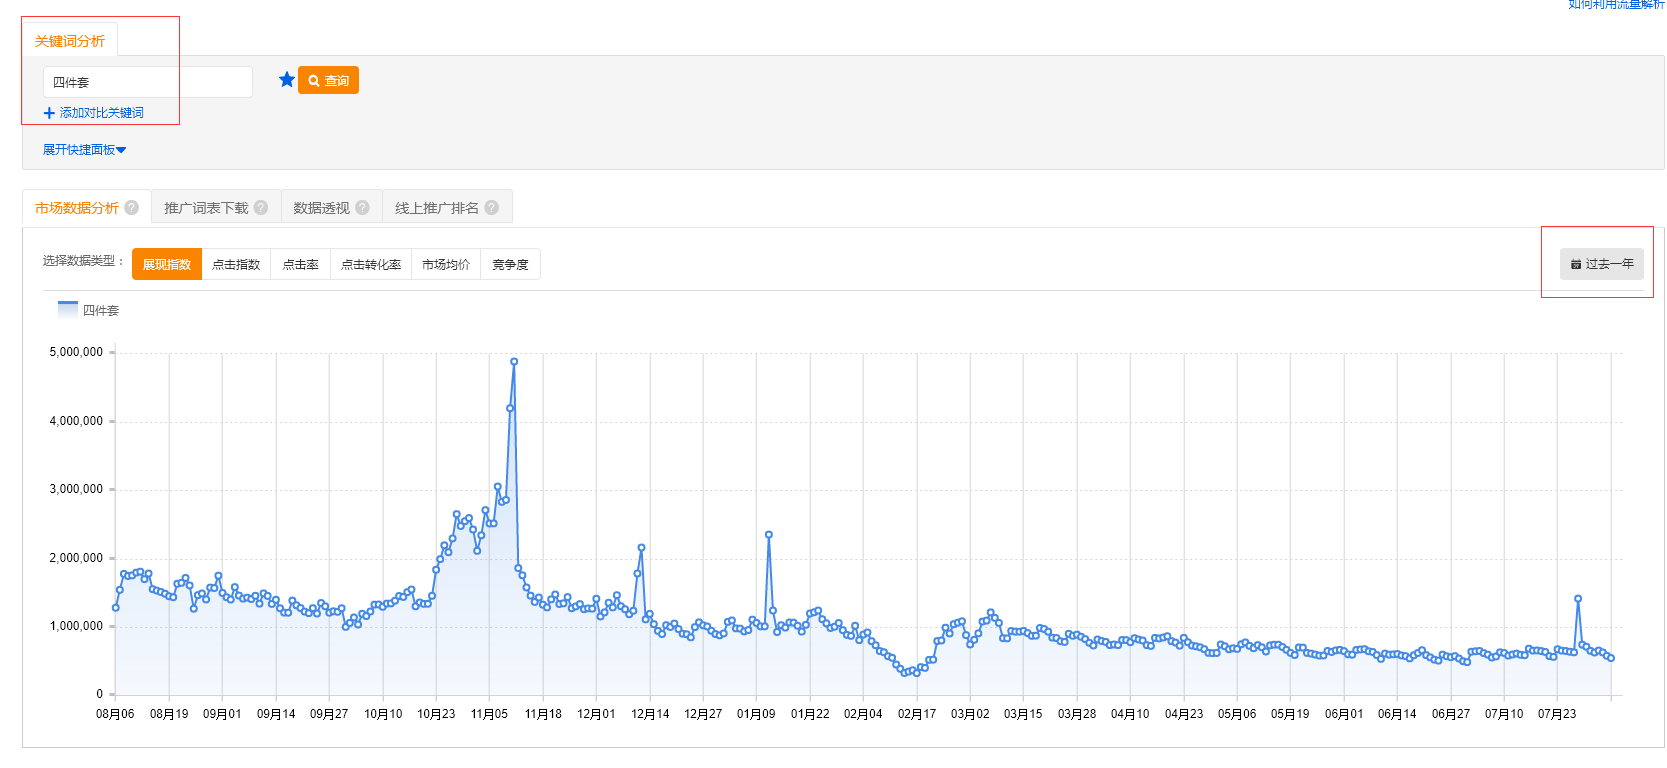This screenshot has width=1667, height=768.
Task: Click the help icon beside 数据透视
Action: [x=362, y=208]
